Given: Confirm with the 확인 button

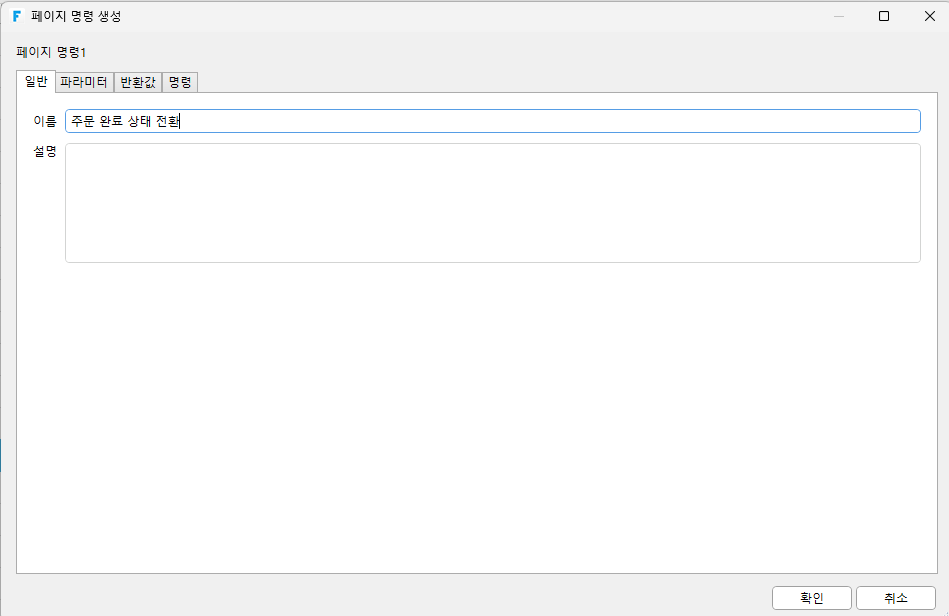Looking at the screenshot, I should point(812,598).
